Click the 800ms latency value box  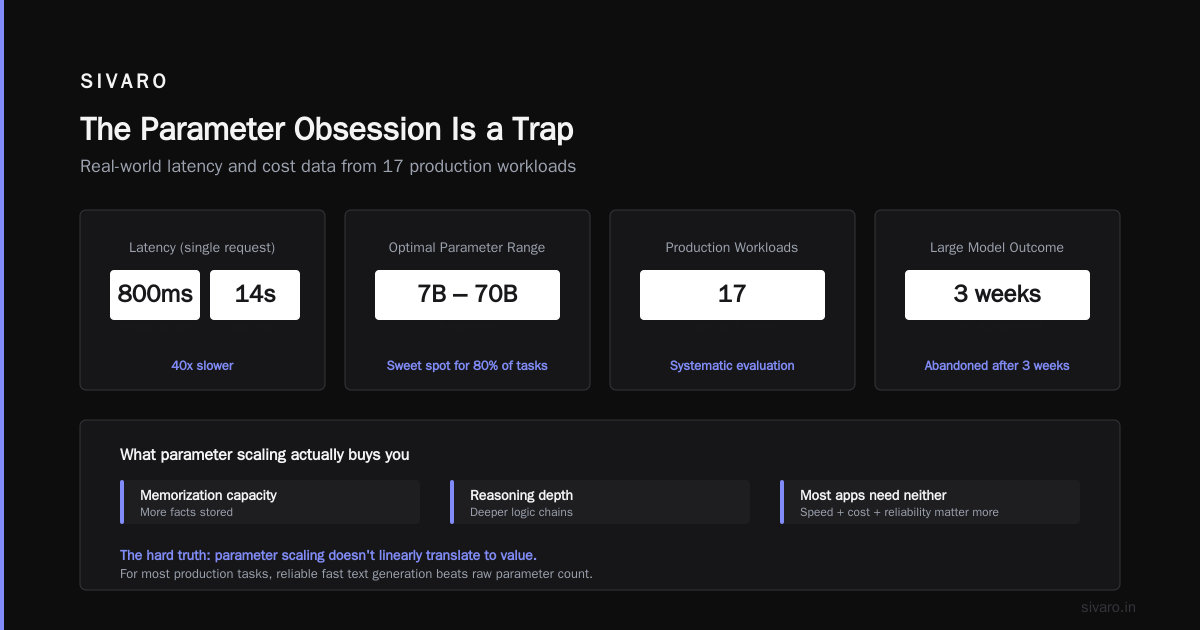coord(155,295)
